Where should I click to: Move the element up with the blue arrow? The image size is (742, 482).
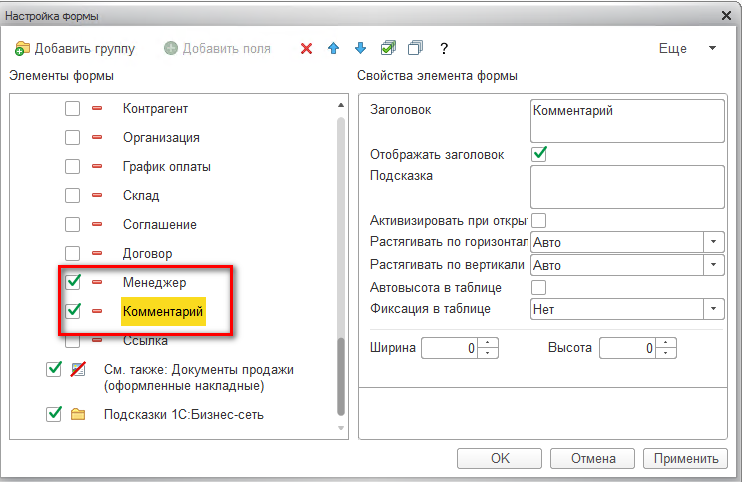[x=333, y=48]
